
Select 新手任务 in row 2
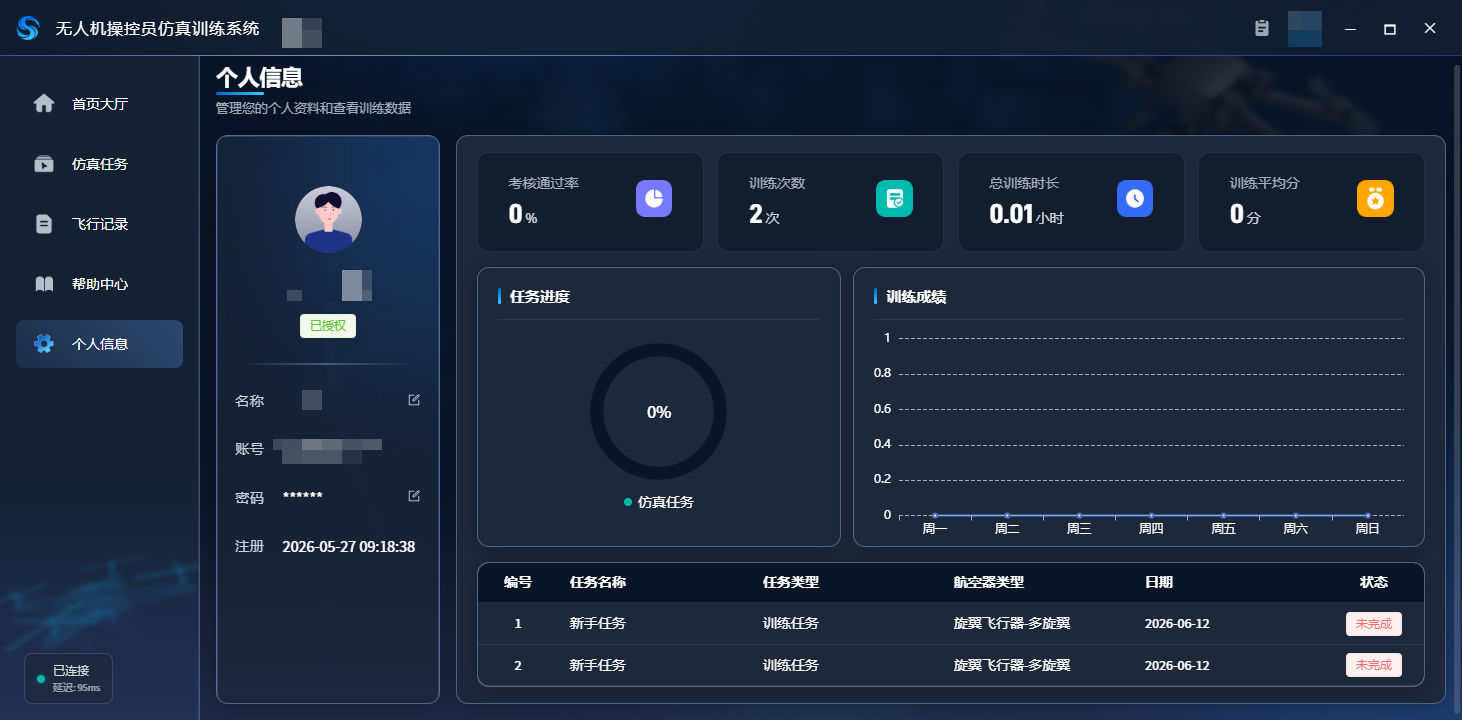coord(598,665)
